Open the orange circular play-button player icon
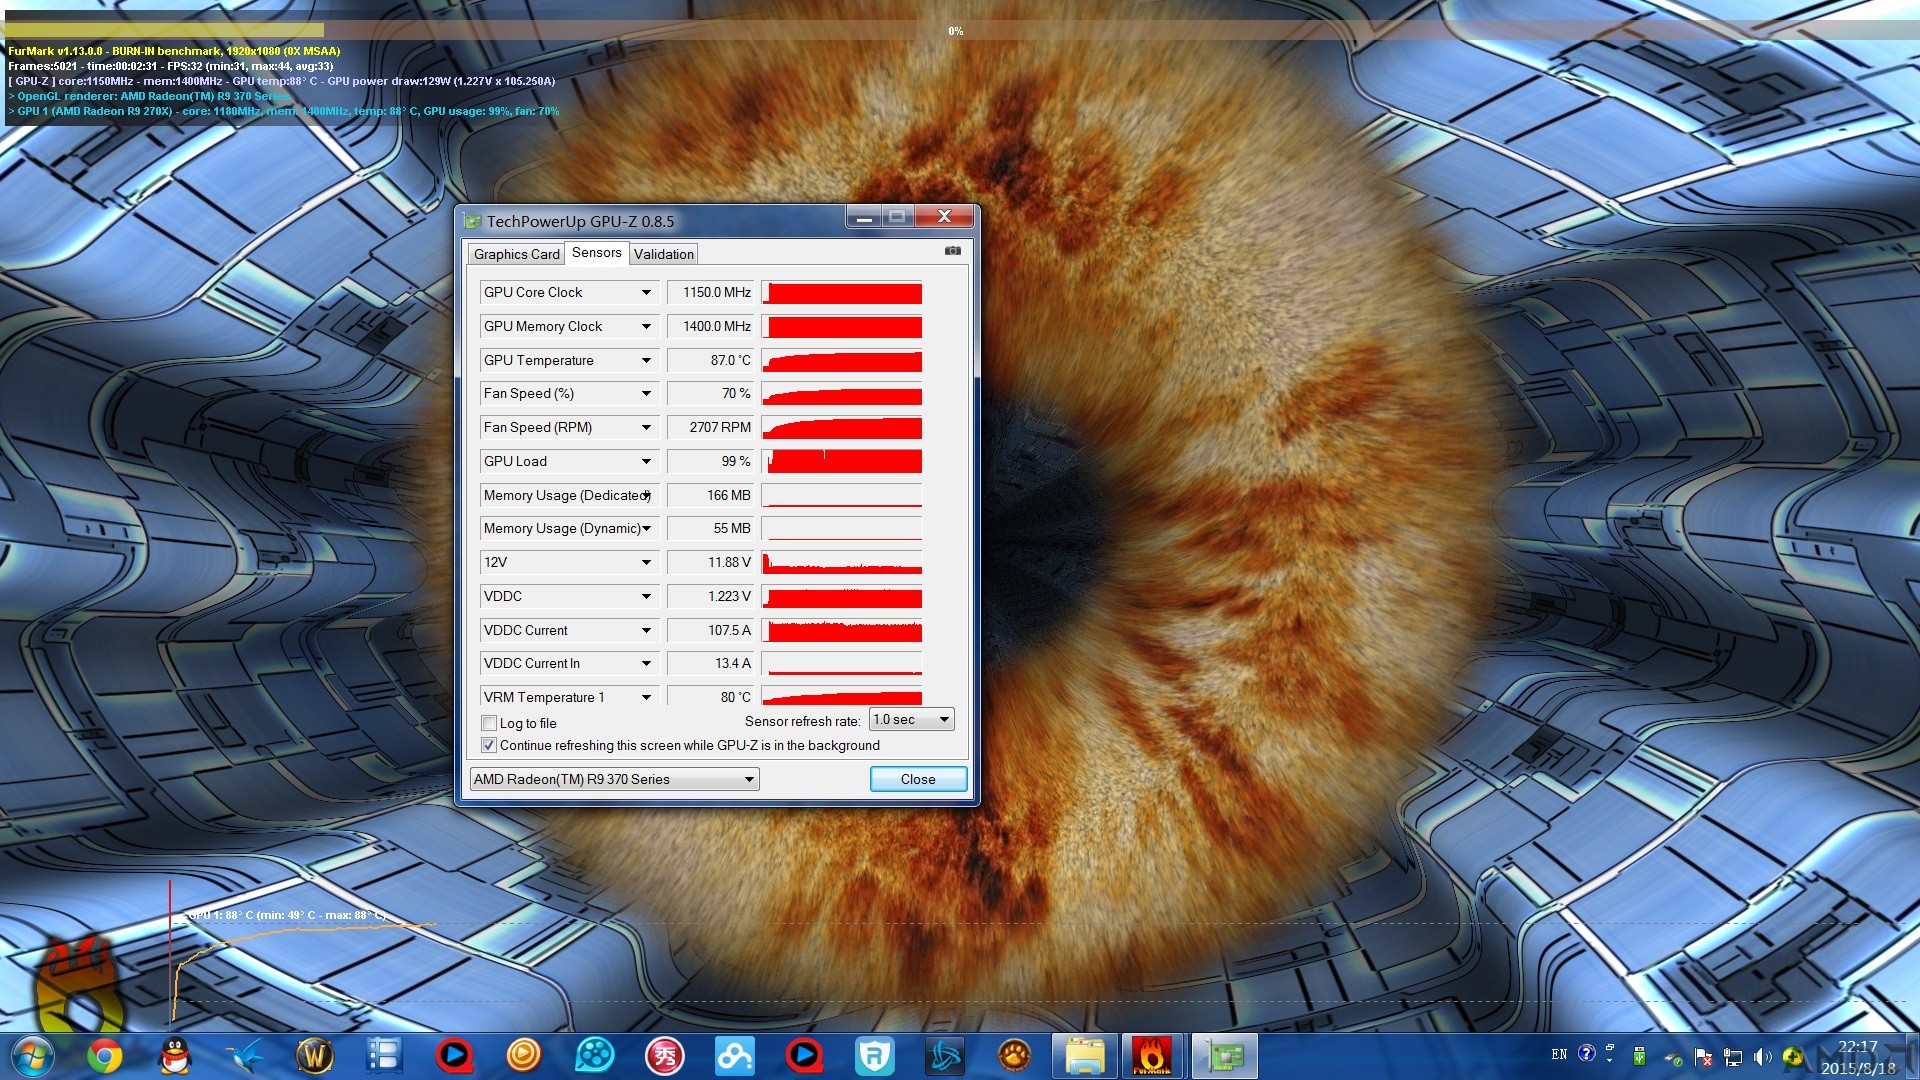Image resolution: width=1920 pixels, height=1080 pixels. point(524,1056)
